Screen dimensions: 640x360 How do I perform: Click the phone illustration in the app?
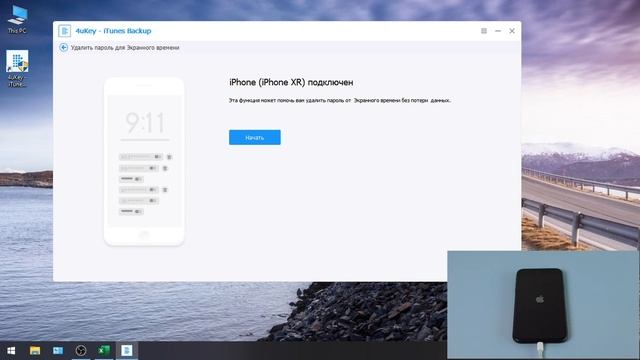pos(144,162)
